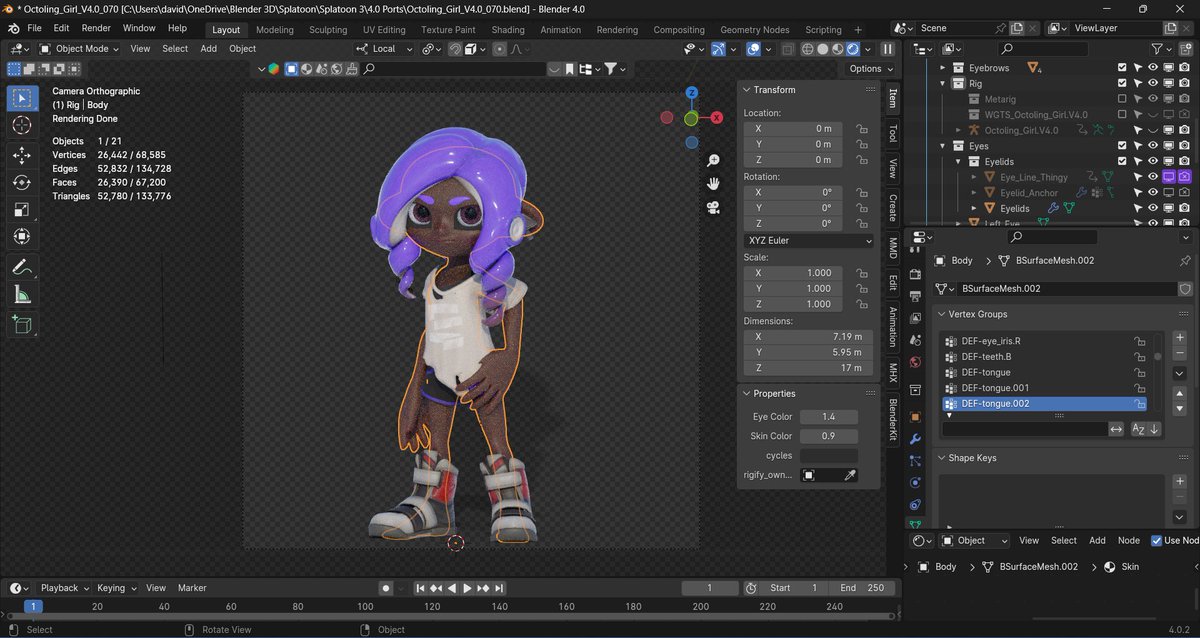Toggle the Eyes collection checkbox
The width and height of the screenshot is (1200, 638).
pos(1122,146)
